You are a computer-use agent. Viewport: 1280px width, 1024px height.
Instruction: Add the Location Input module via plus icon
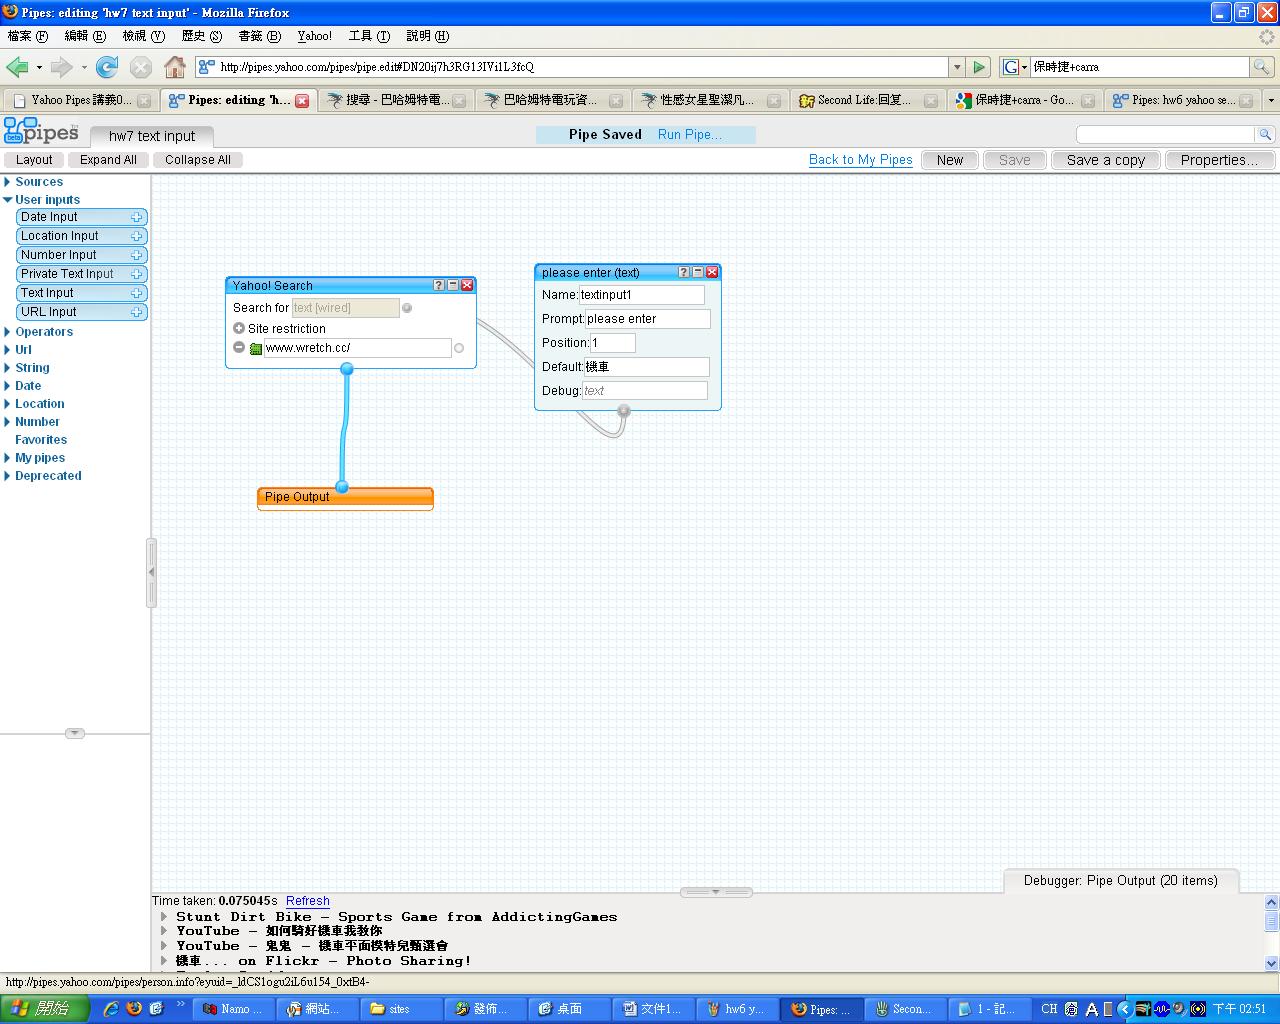coord(136,236)
